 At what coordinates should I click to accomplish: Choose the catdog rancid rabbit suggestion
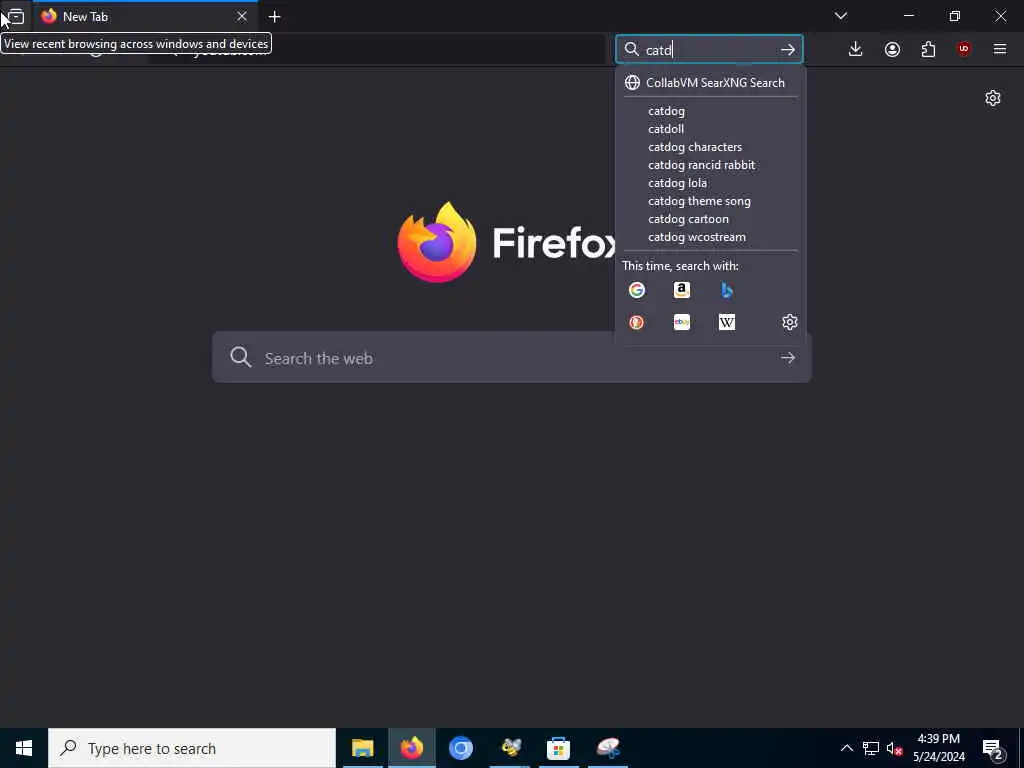point(711,165)
